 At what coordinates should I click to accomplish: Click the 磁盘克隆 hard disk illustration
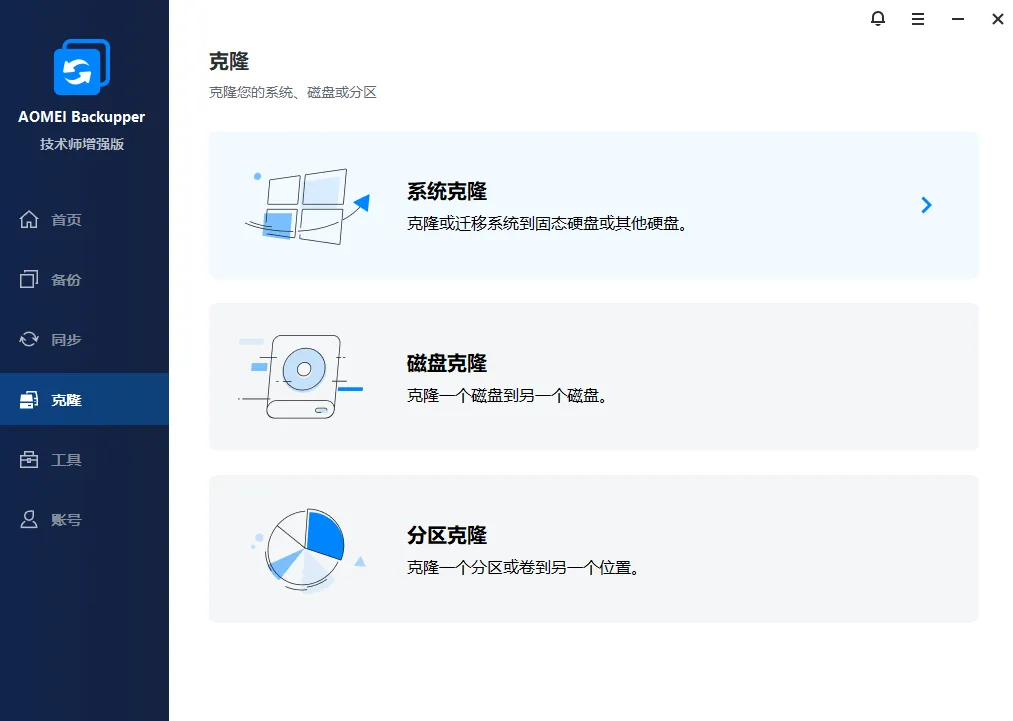click(301, 377)
